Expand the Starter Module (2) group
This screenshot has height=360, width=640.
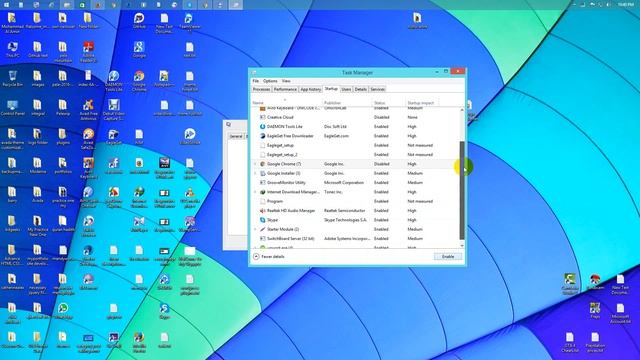tap(256, 229)
